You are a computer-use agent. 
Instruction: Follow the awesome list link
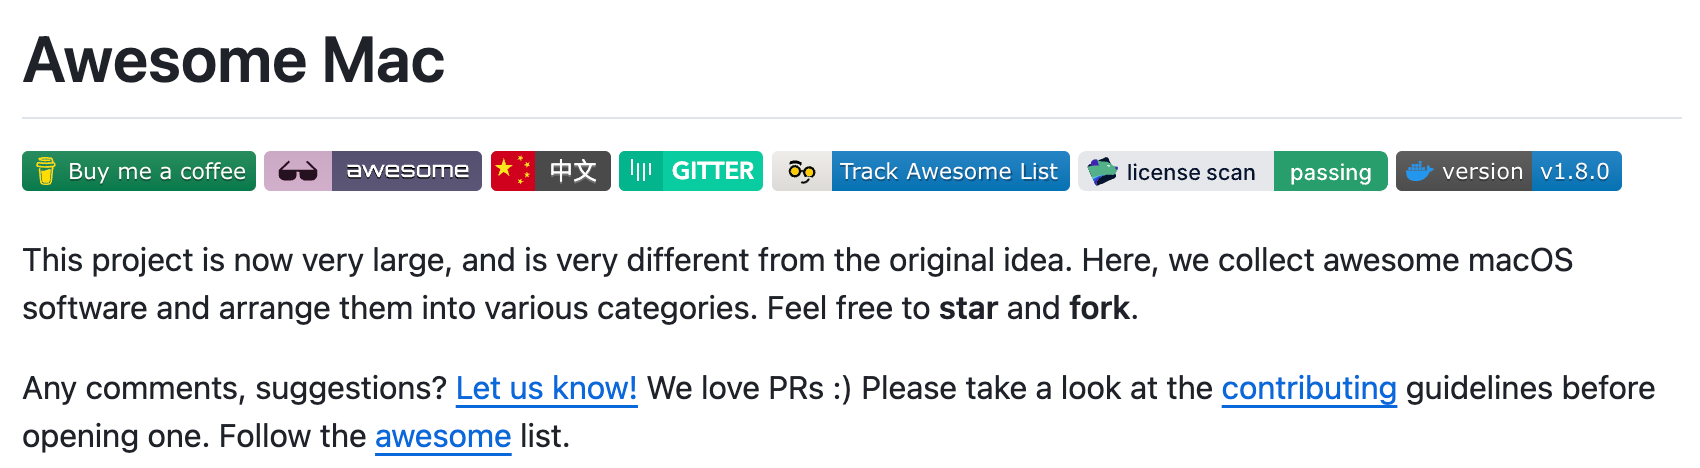tap(443, 436)
